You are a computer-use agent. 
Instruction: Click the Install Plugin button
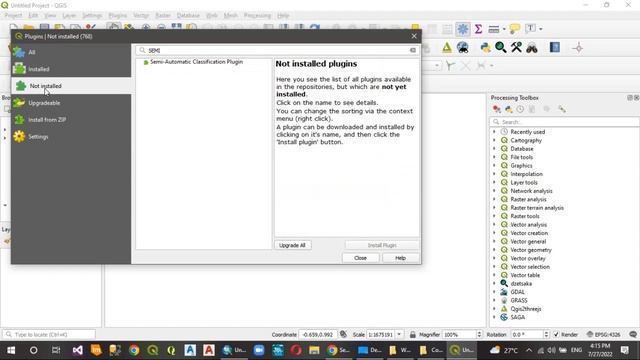coord(382,245)
